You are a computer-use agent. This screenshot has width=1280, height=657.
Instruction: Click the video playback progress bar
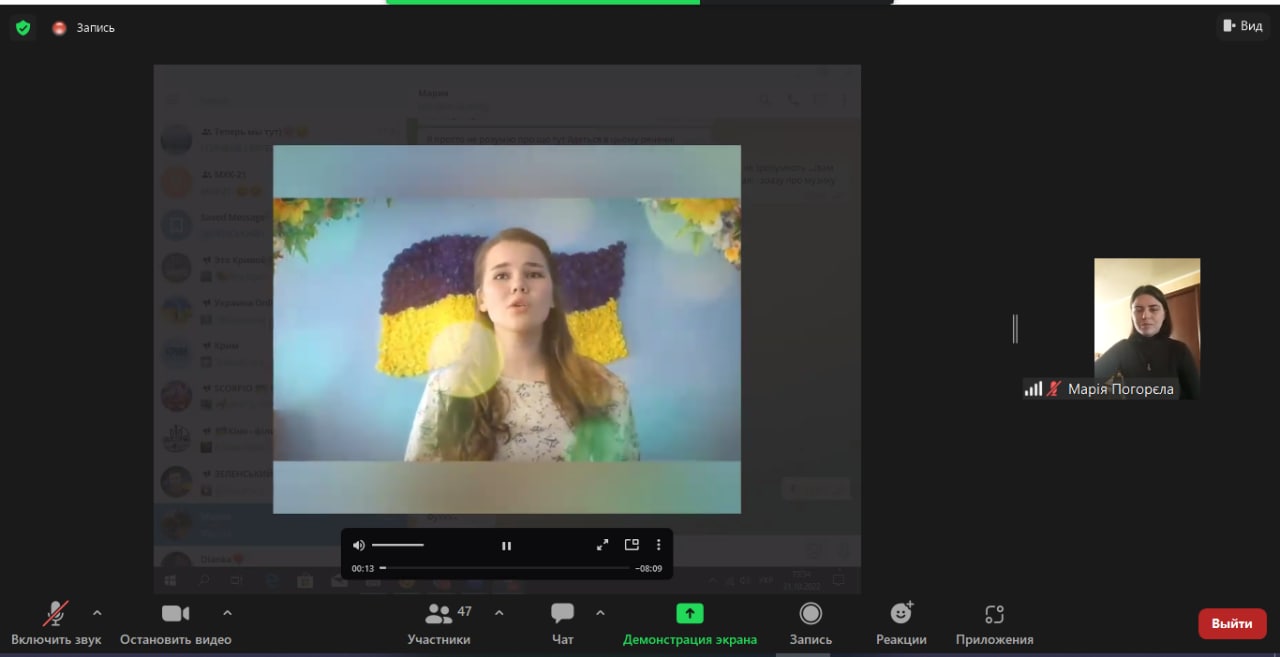pos(506,568)
